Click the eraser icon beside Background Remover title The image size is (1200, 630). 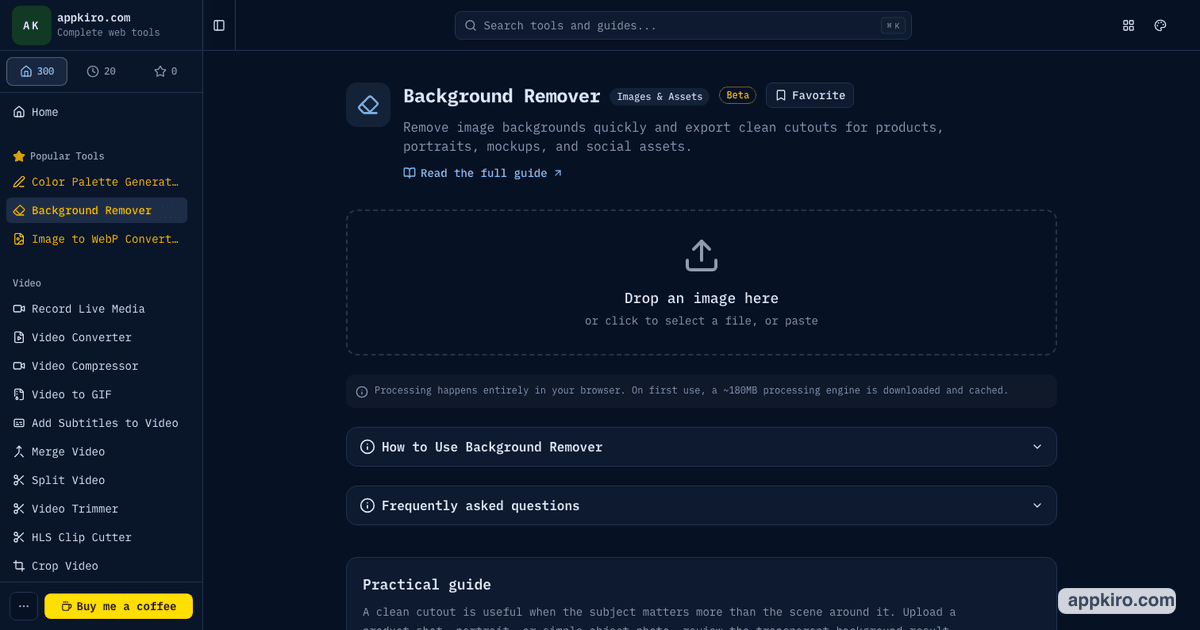368,105
